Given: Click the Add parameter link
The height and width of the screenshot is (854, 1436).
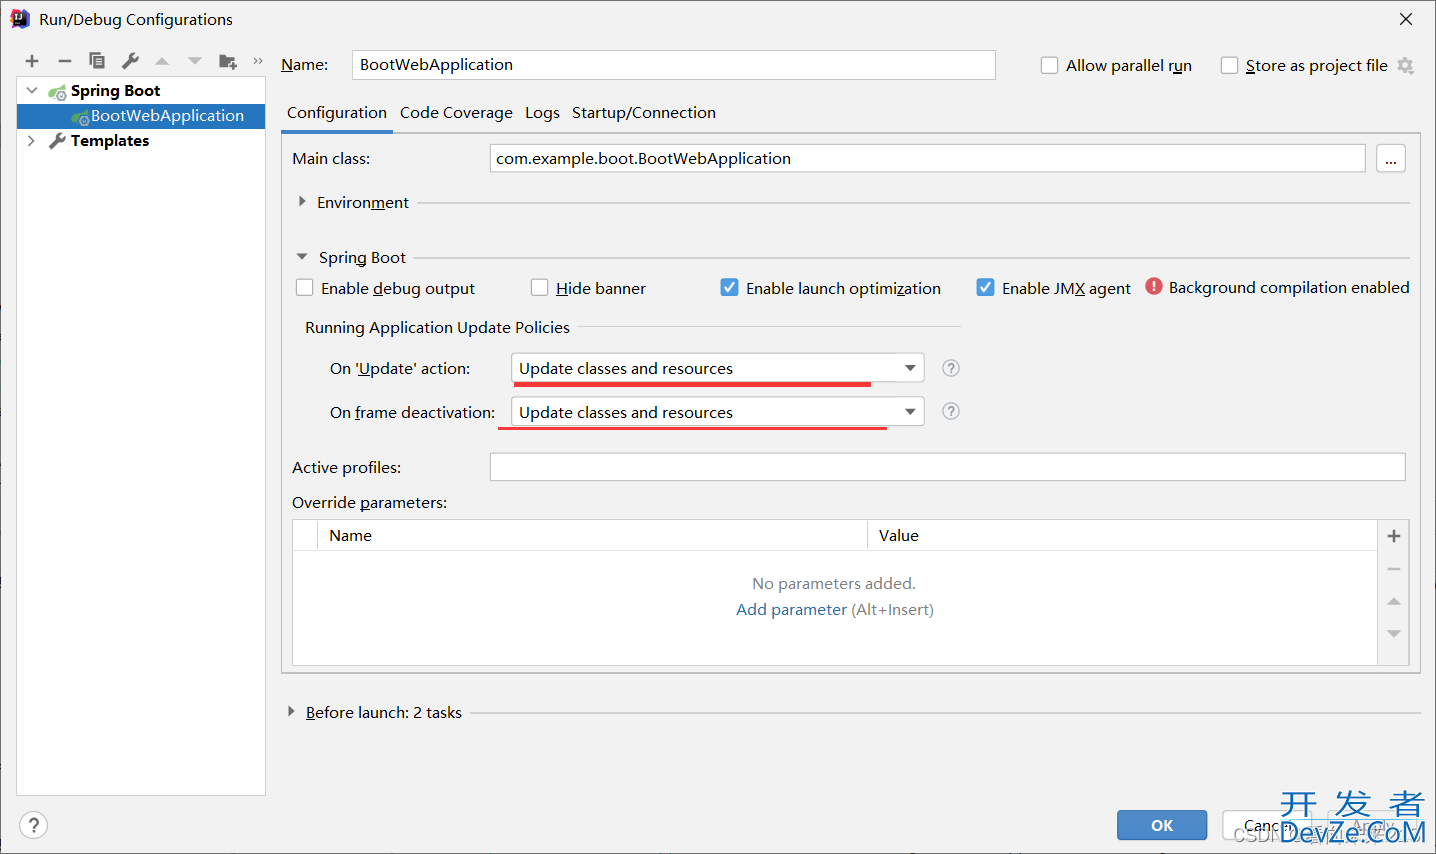Looking at the screenshot, I should [791, 610].
